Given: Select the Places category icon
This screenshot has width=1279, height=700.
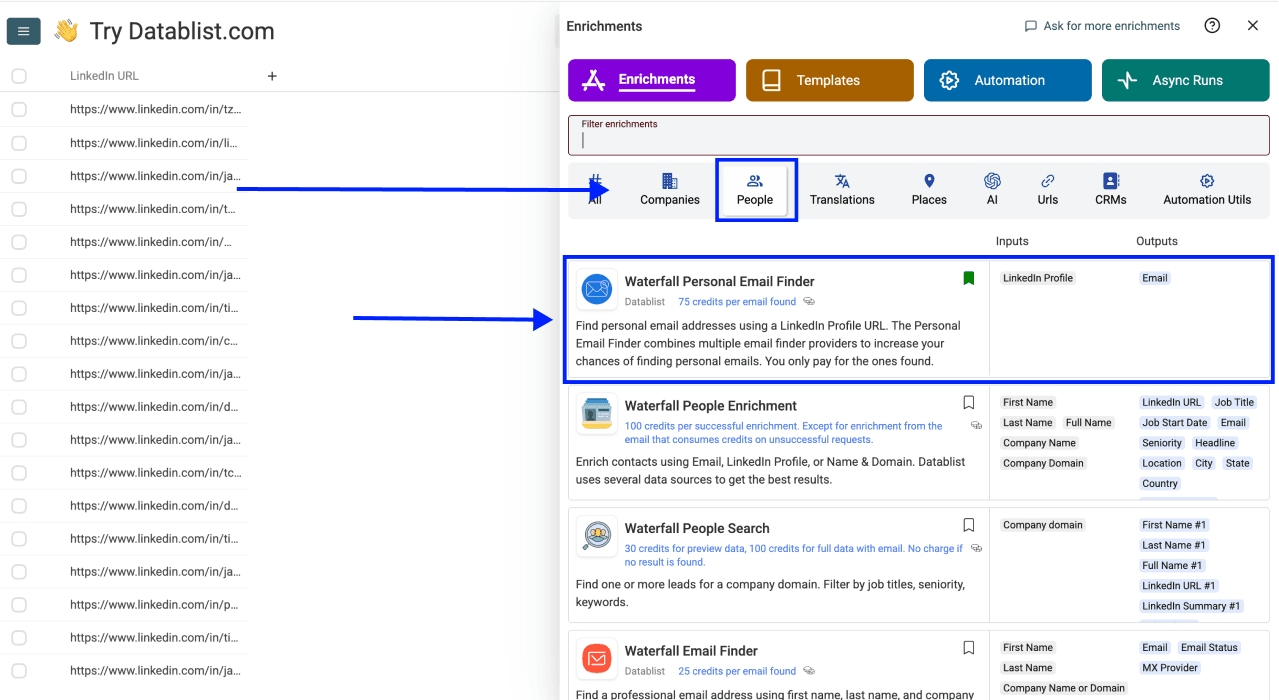Looking at the screenshot, I should click(928, 188).
